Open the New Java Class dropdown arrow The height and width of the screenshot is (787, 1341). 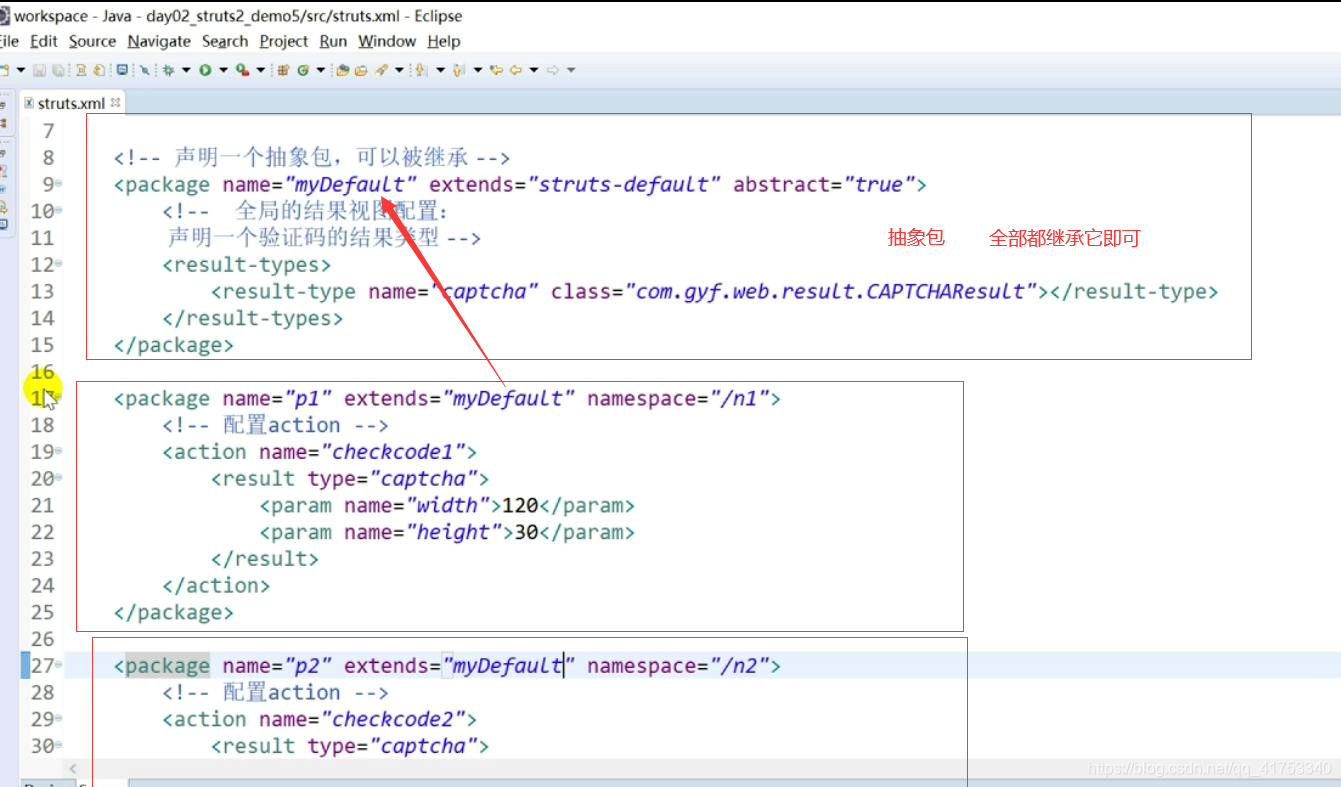tap(320, 70)
